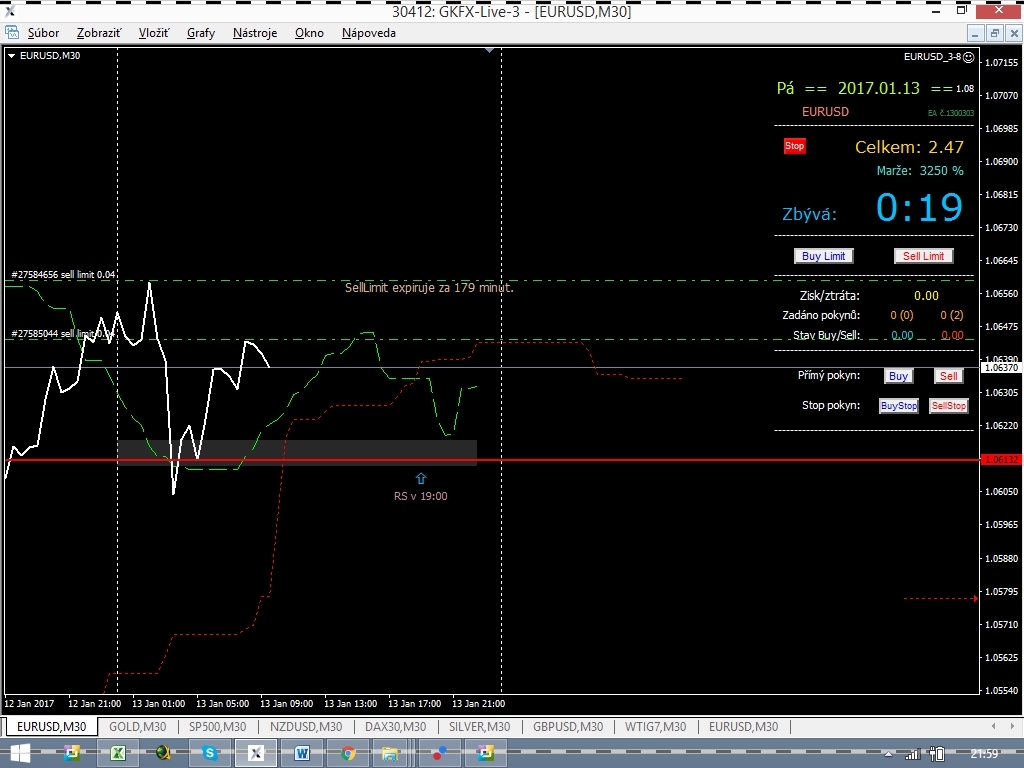1024x768 pixels.
Task: Show hidden system tray icons
Action: [888, 755]
